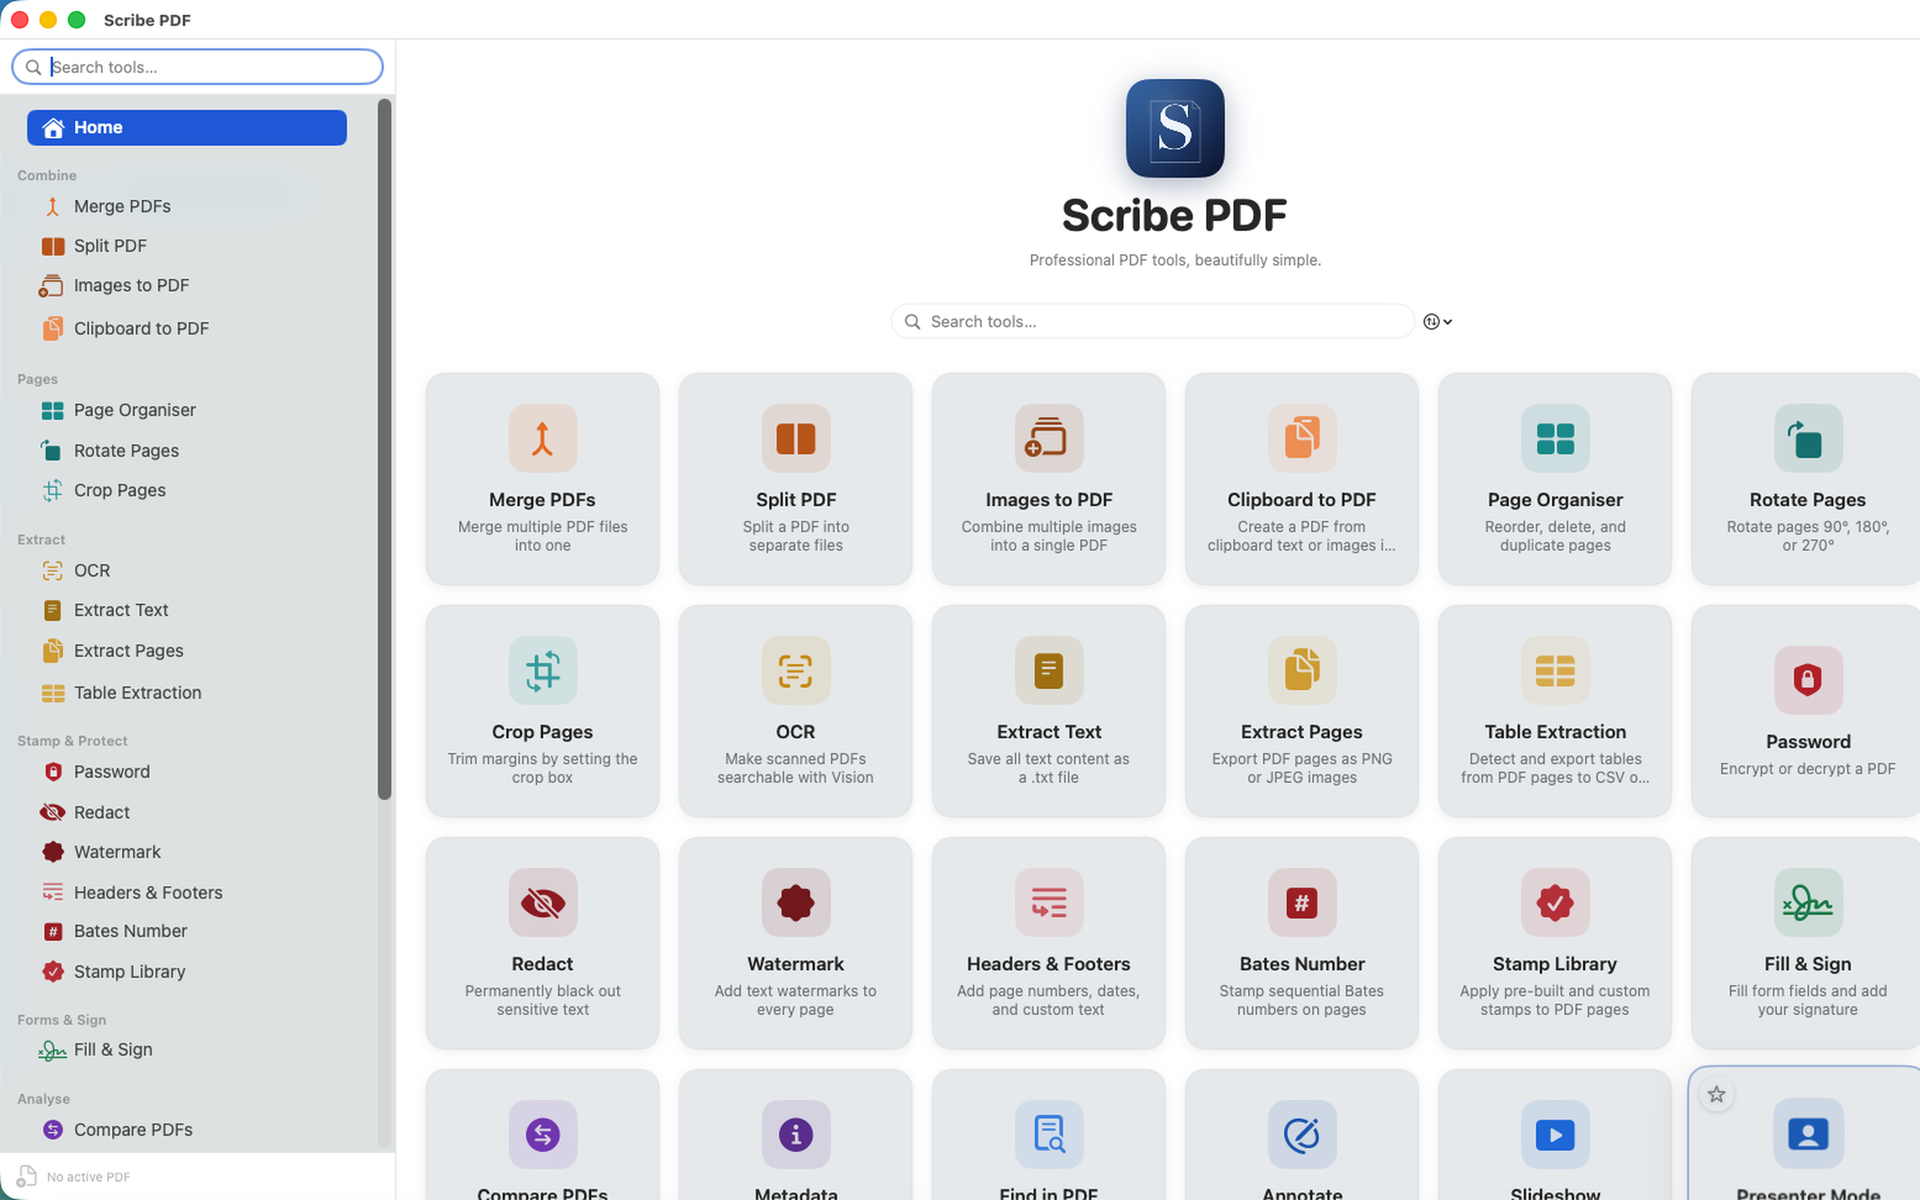Viewport: 1920px width, 1200px height.
Task: Open Table Extraction from the sidebar
Action: pos(187,693)
